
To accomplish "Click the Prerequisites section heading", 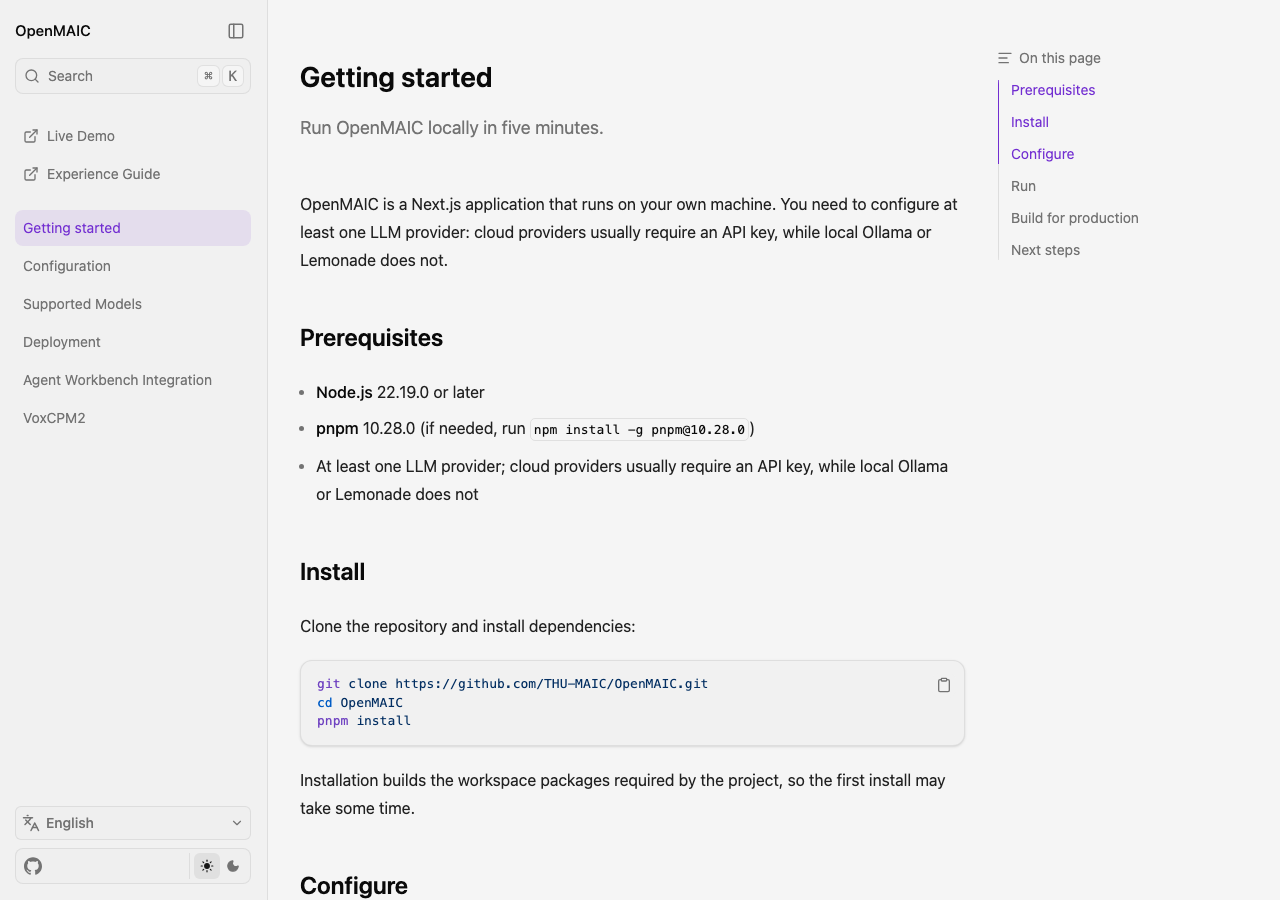I will [x=371, y=338].
